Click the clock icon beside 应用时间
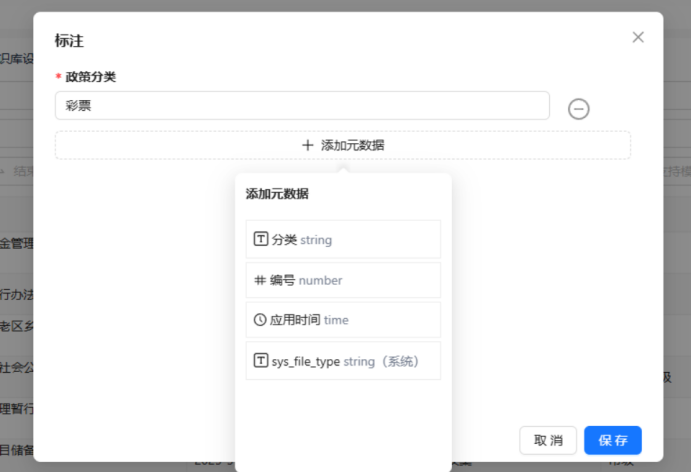 pyautogui.click(x=261, y=320)
